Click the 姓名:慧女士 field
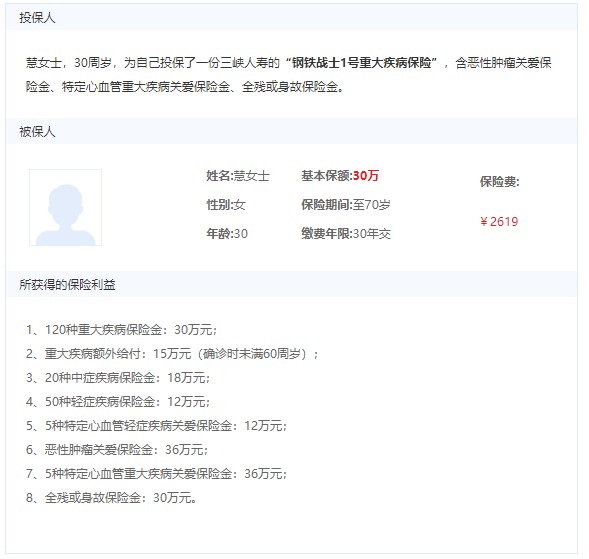 [238, 176]
